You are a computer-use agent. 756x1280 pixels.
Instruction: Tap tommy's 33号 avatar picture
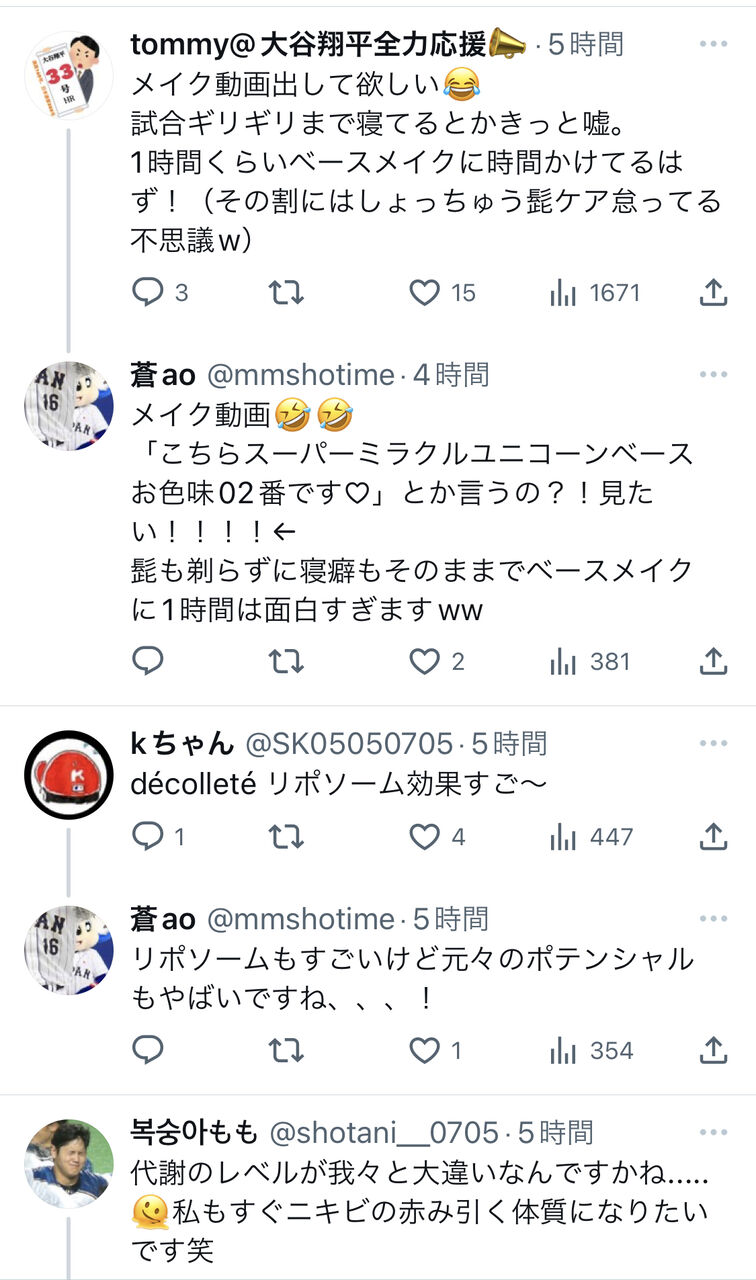point(69,76)
